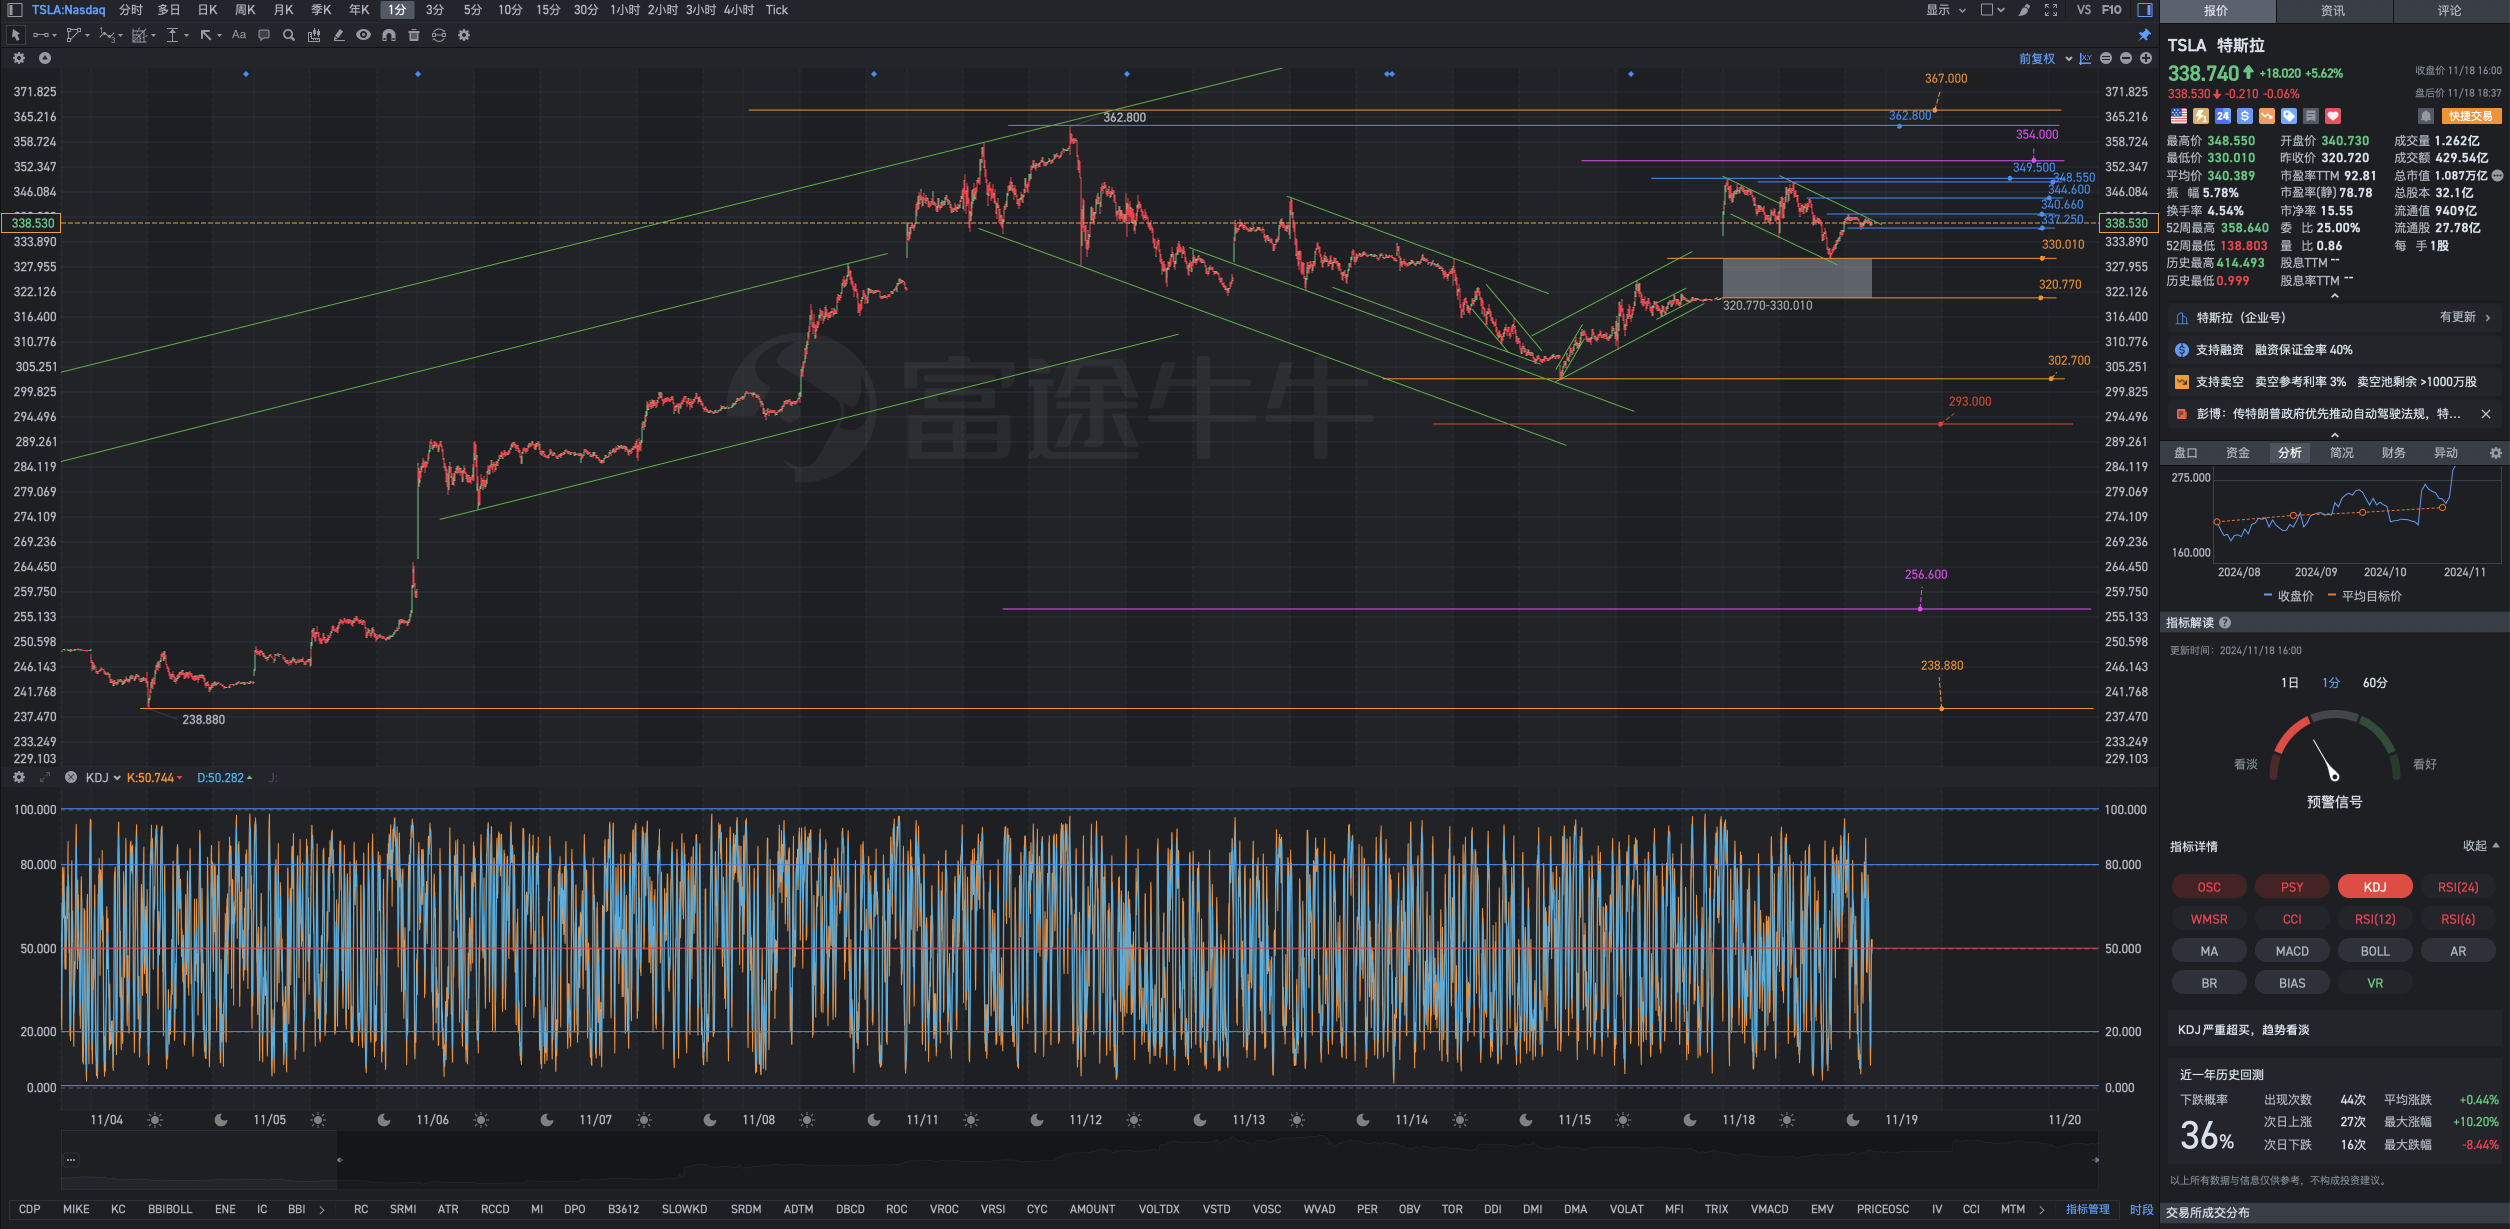This screenshot has height=1229, width=2510.
Task: Open the quote panel settings gear
Action: [x=2495, y=453]
